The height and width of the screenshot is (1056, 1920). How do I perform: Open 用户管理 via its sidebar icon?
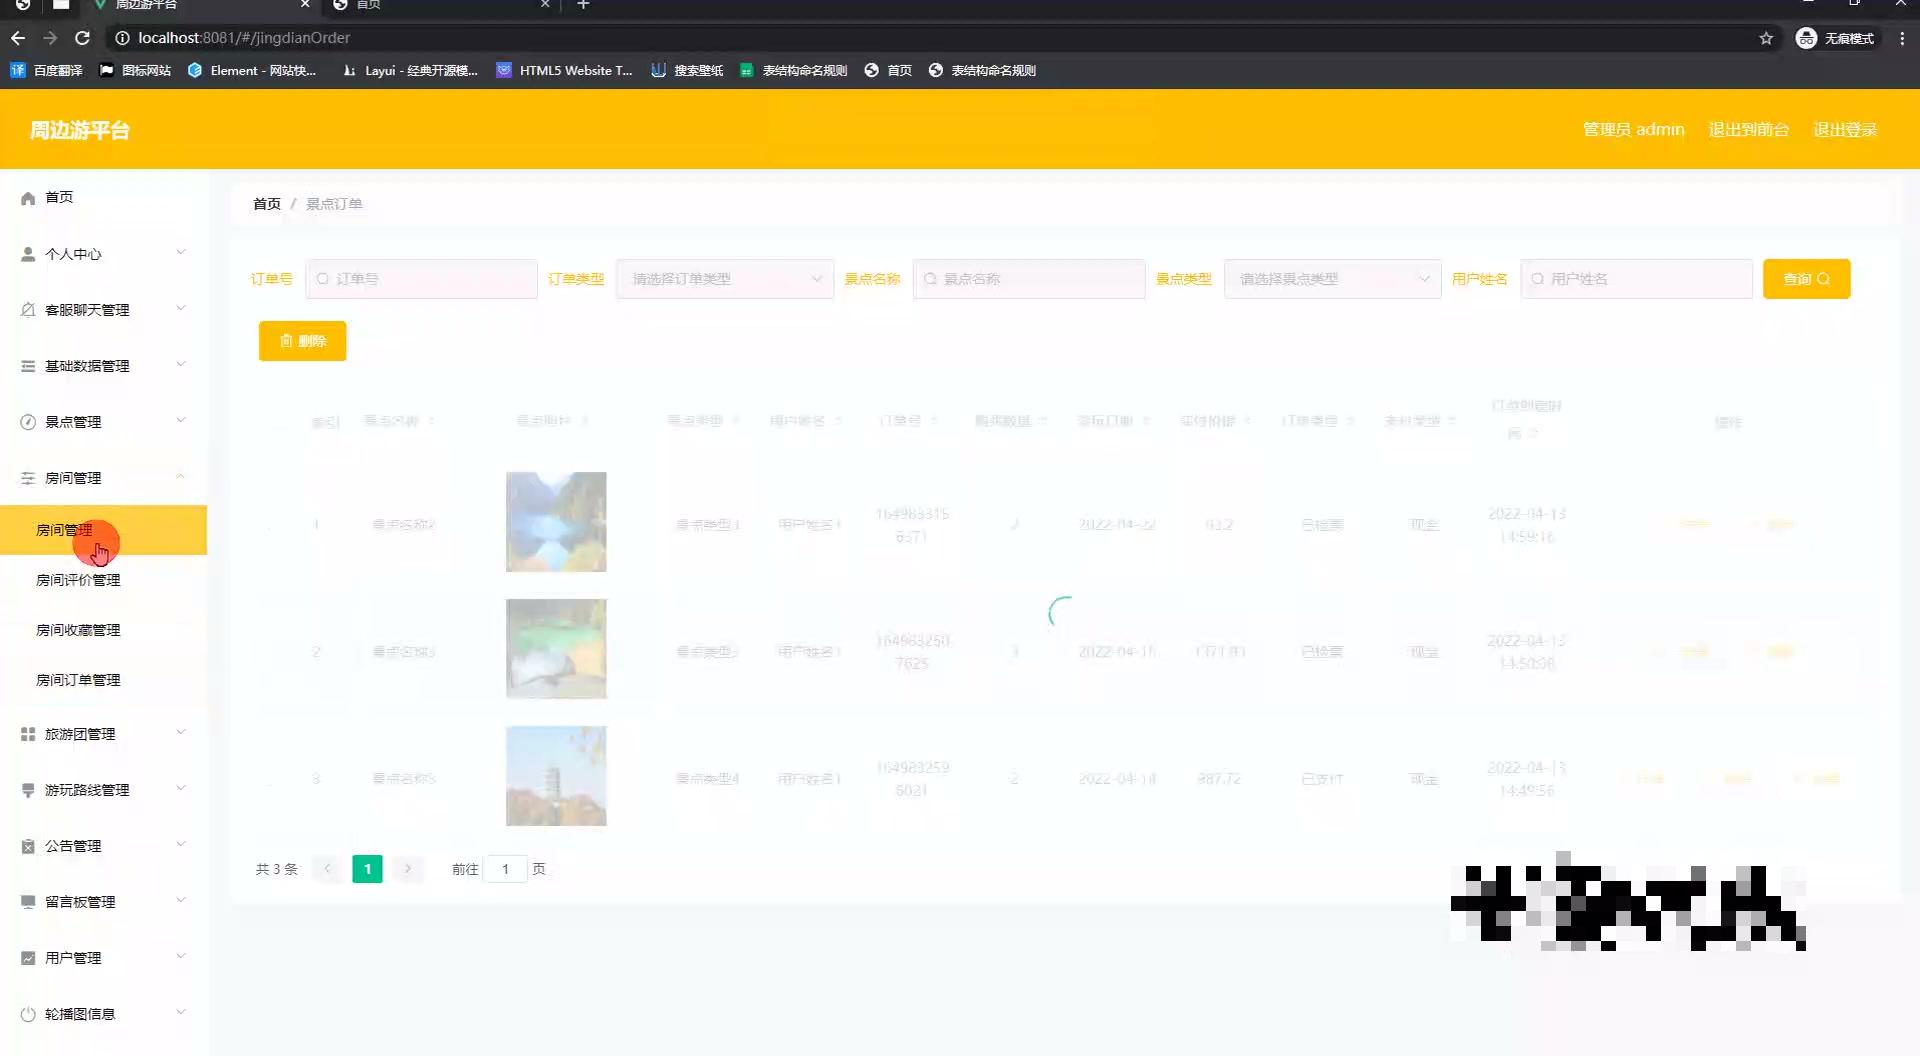[x=28, y=957]
